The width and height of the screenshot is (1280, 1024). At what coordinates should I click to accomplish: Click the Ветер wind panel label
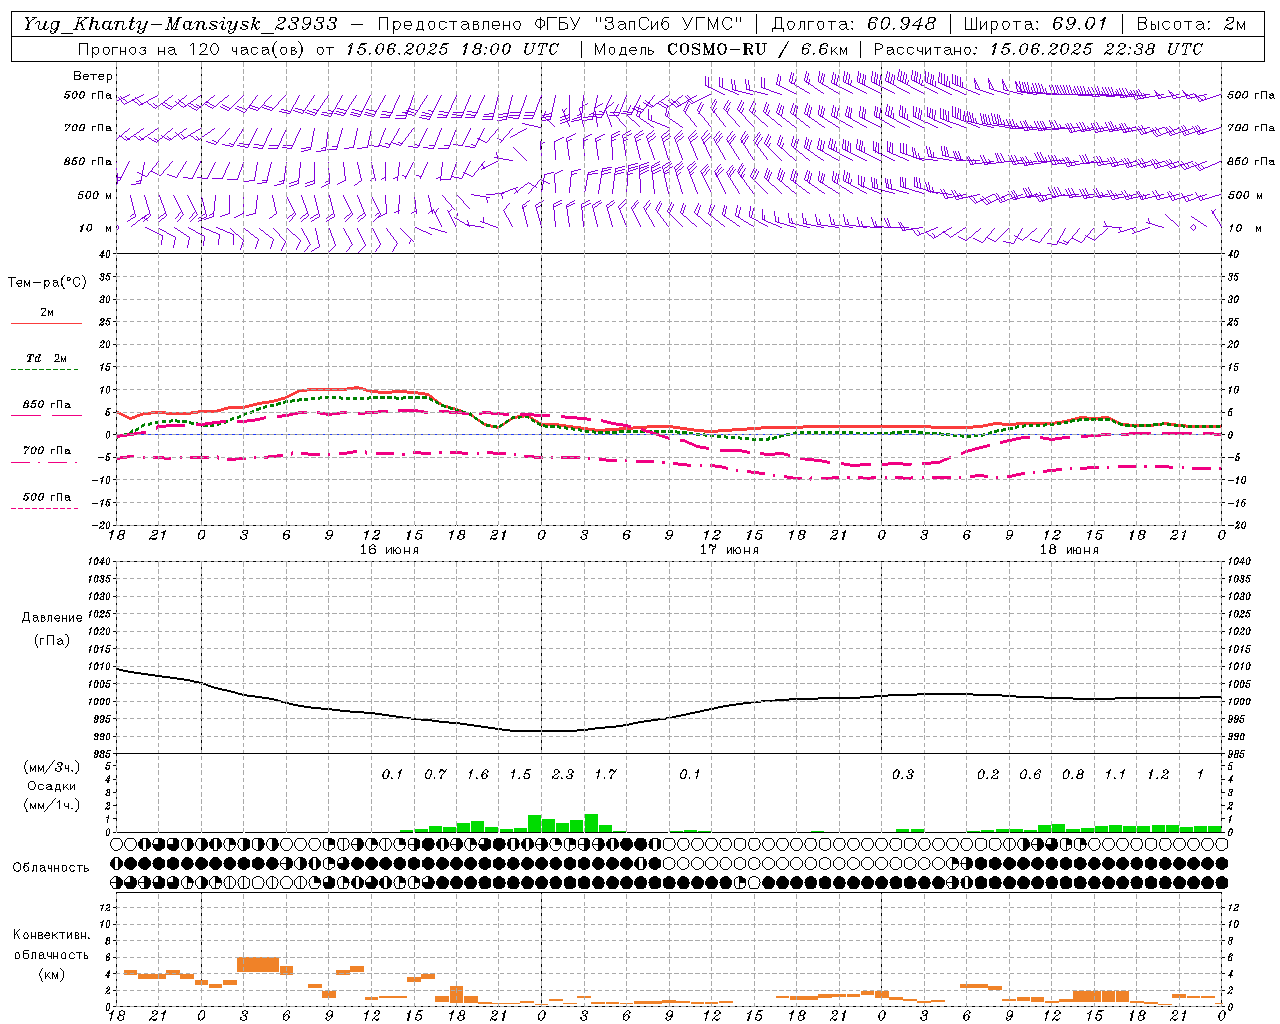pos(93,76)
